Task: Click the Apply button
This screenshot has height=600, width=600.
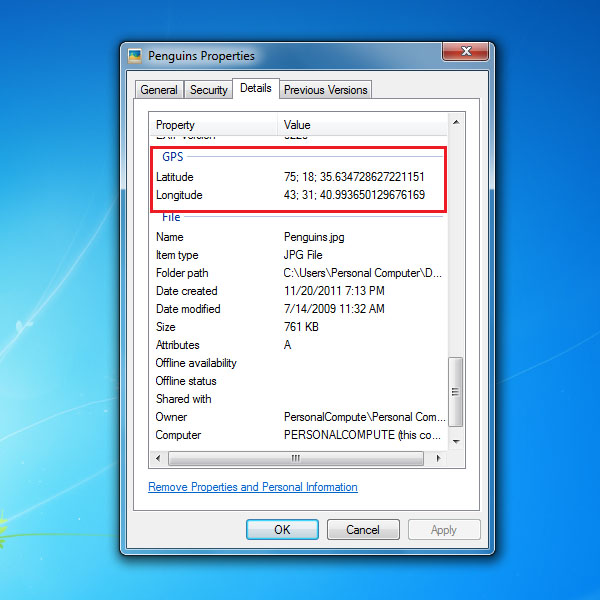Action: 444,530
